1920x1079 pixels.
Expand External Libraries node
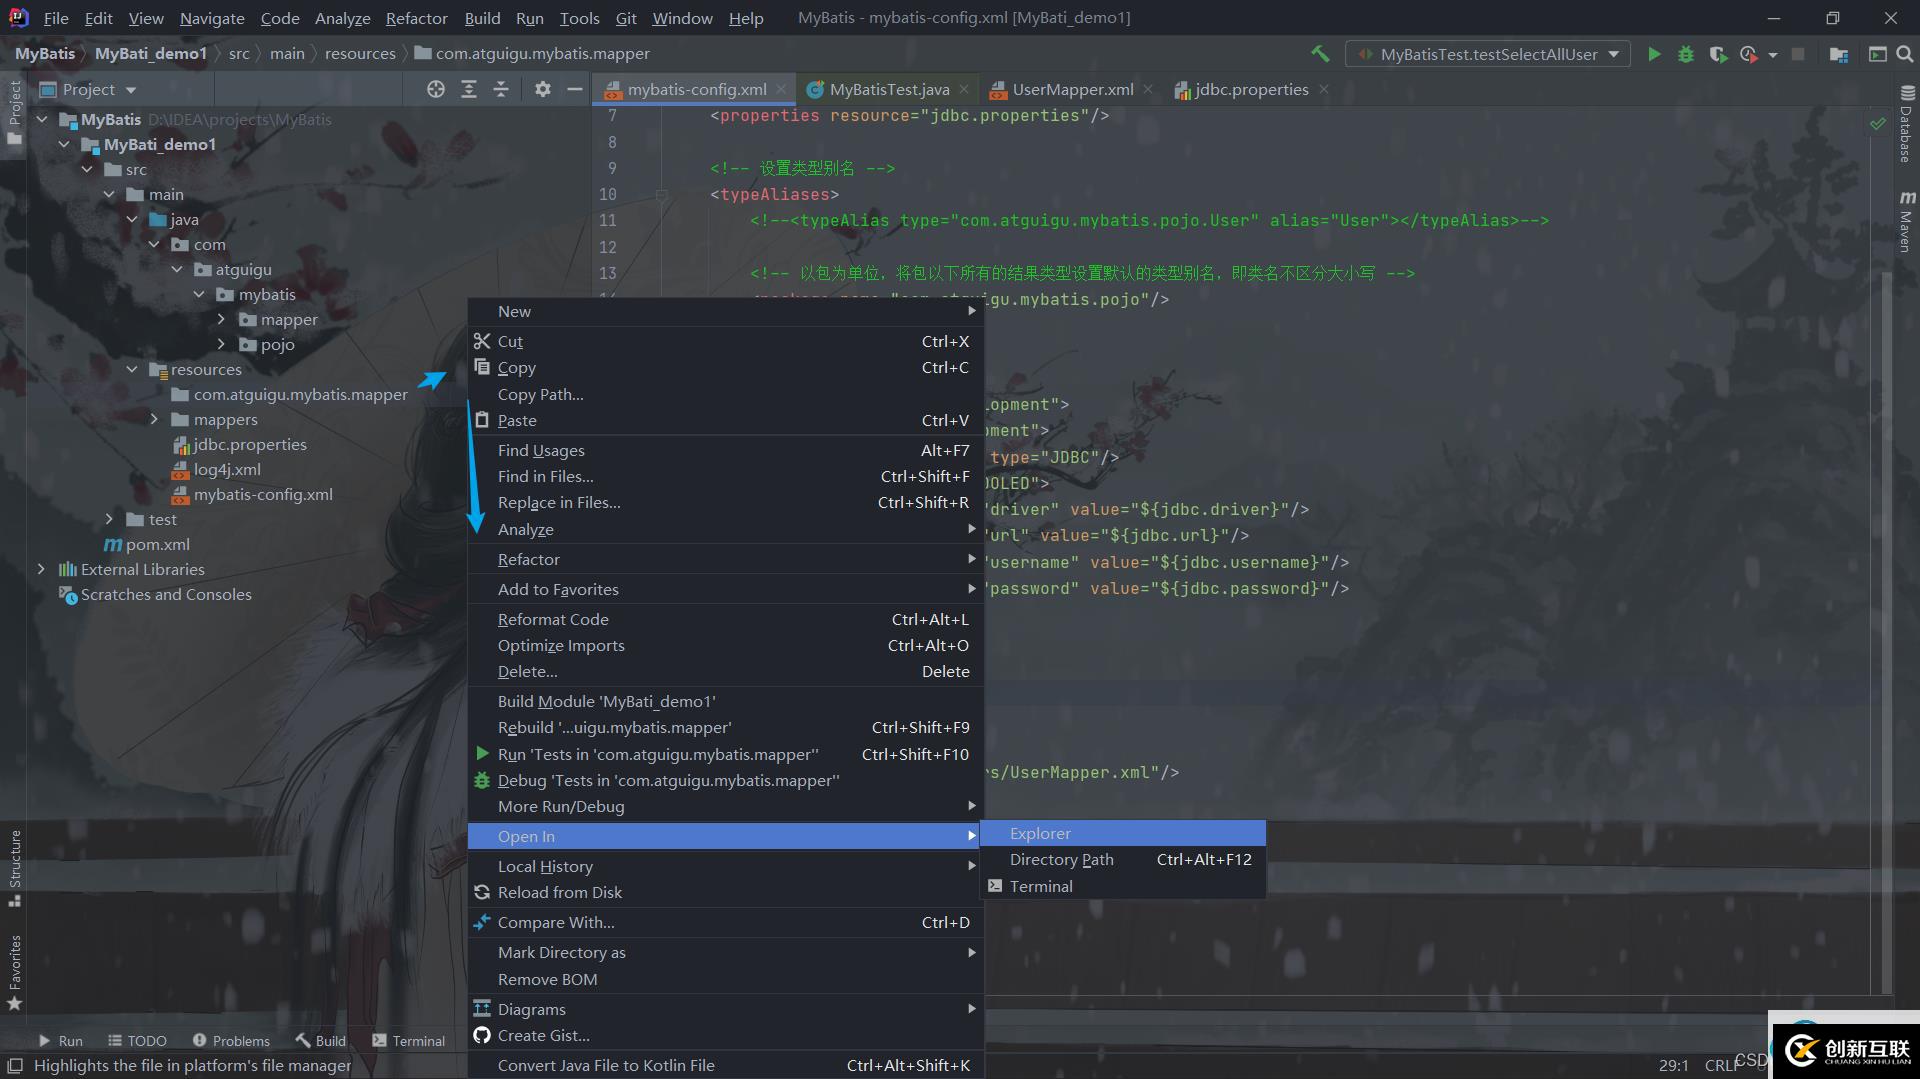tap(41, 569)
